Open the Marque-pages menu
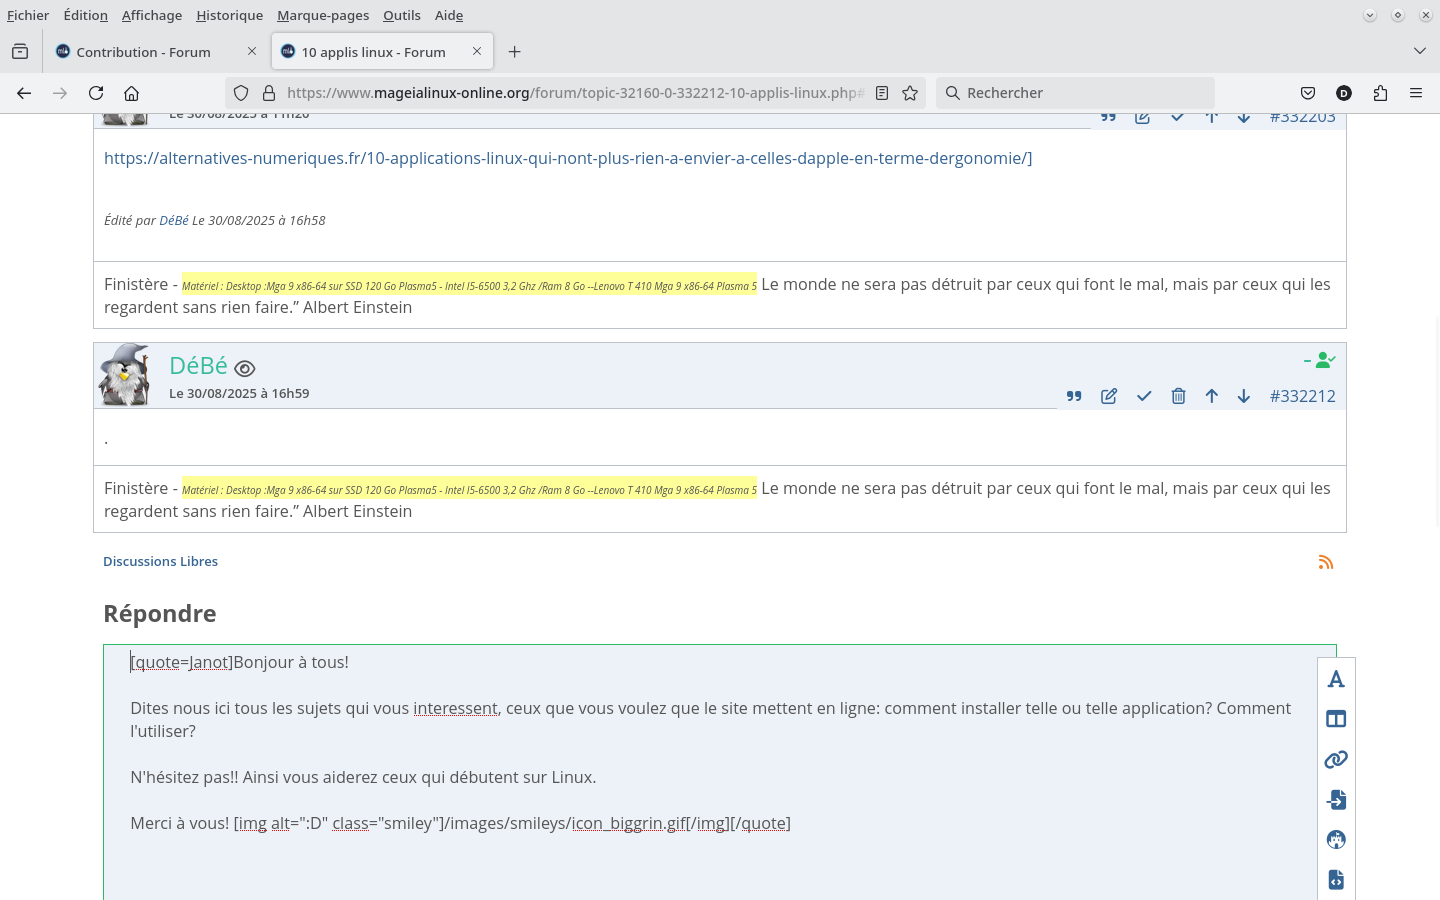This screenshot has height=900, width=1440. [x=323, y=15]
